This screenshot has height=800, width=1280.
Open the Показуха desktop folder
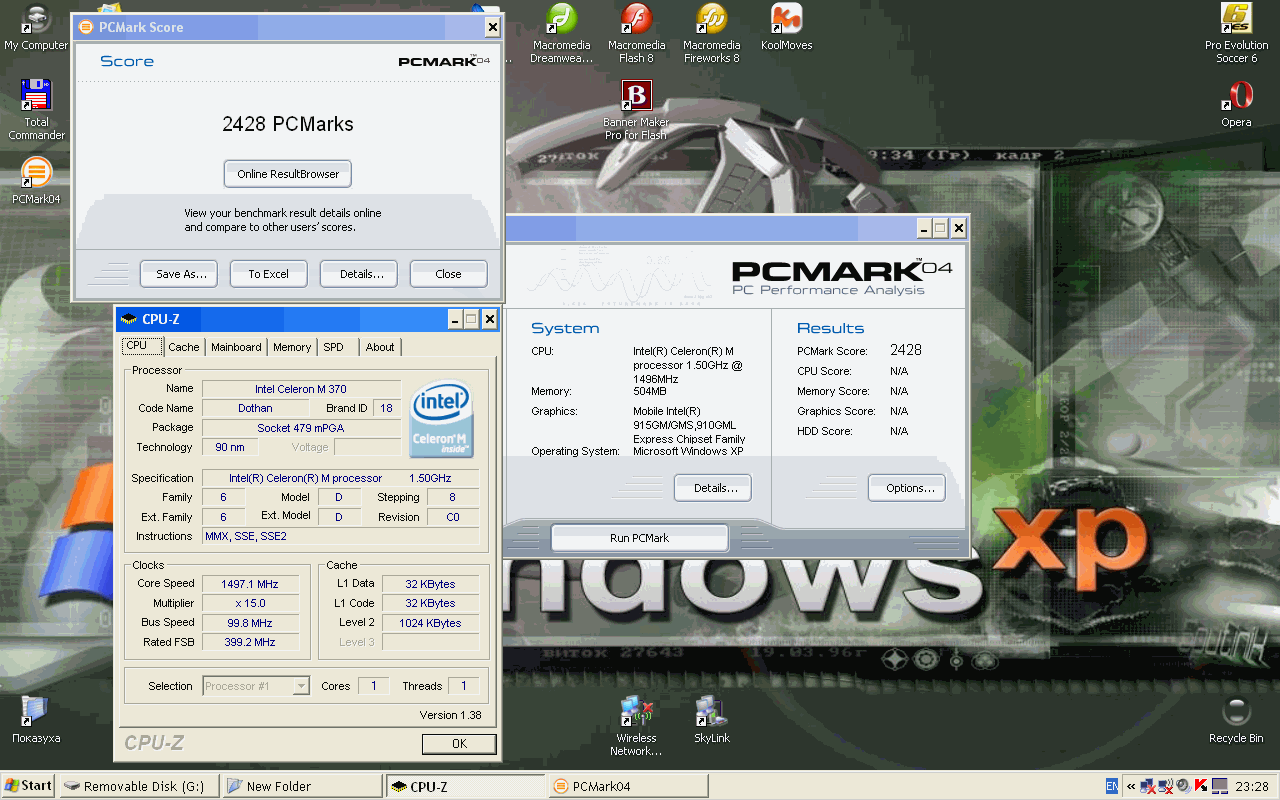36,720
